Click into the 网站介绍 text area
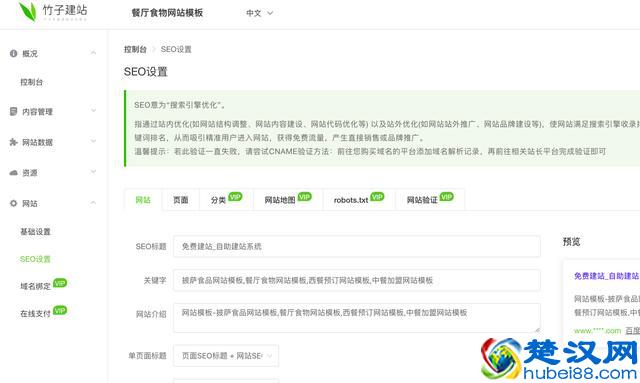640x383 pixels. click(357, 318)
